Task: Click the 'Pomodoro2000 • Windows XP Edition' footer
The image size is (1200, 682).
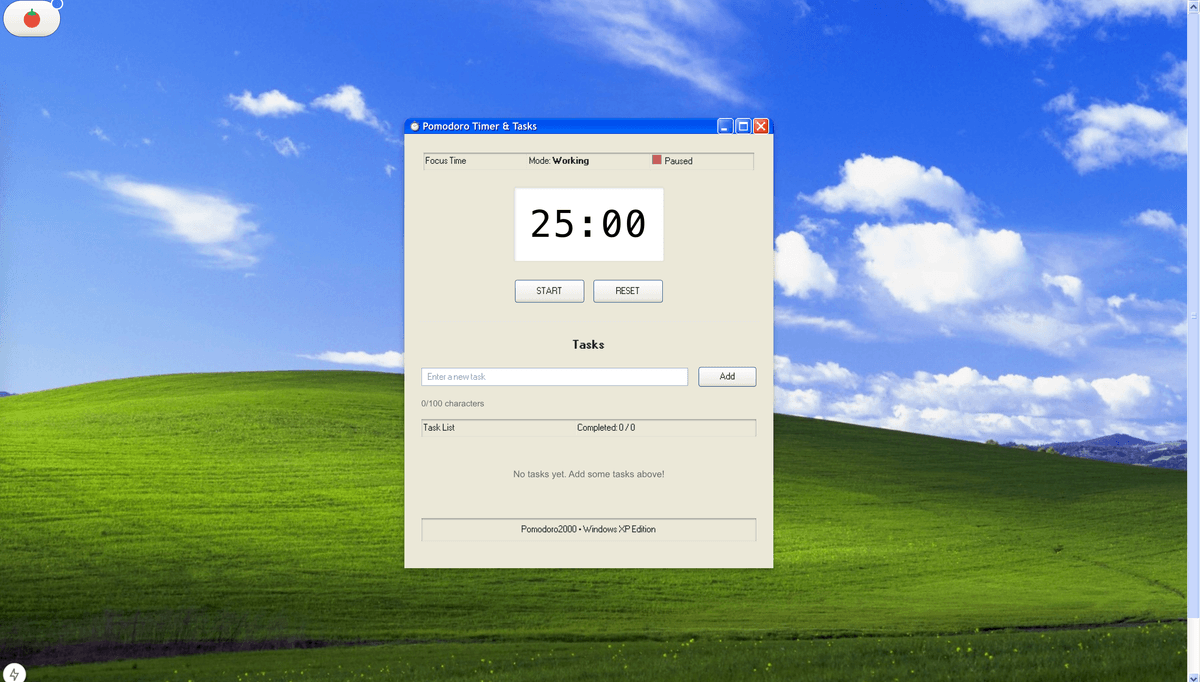Action: pyautogui.click(x=588, y=529)
